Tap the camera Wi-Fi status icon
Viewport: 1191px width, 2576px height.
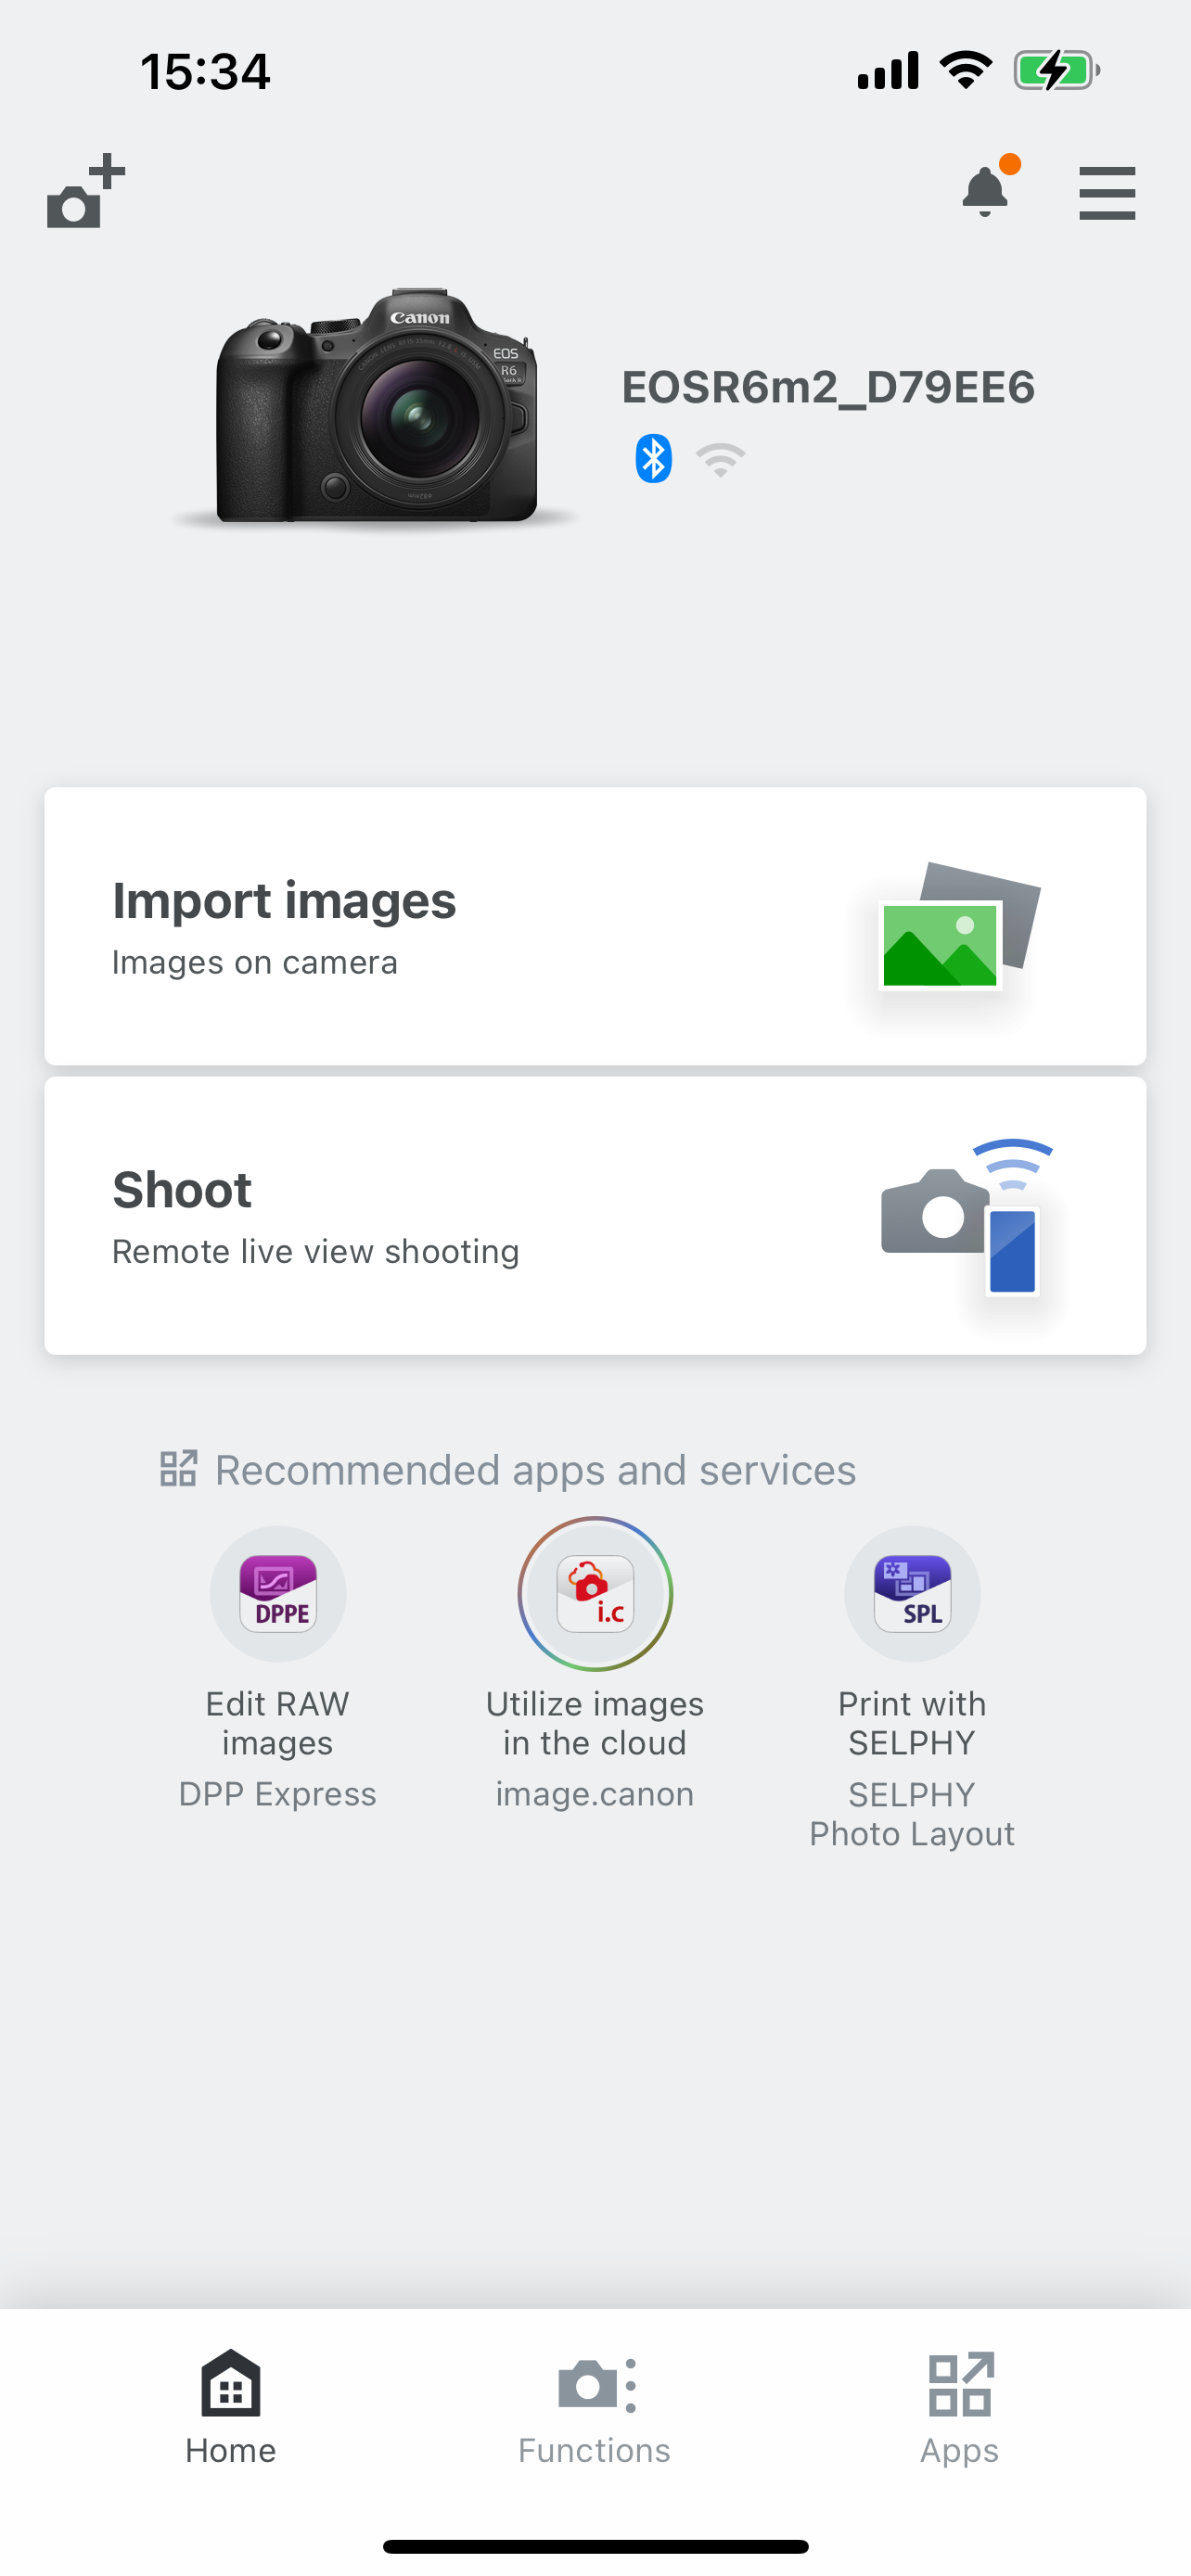720,460
